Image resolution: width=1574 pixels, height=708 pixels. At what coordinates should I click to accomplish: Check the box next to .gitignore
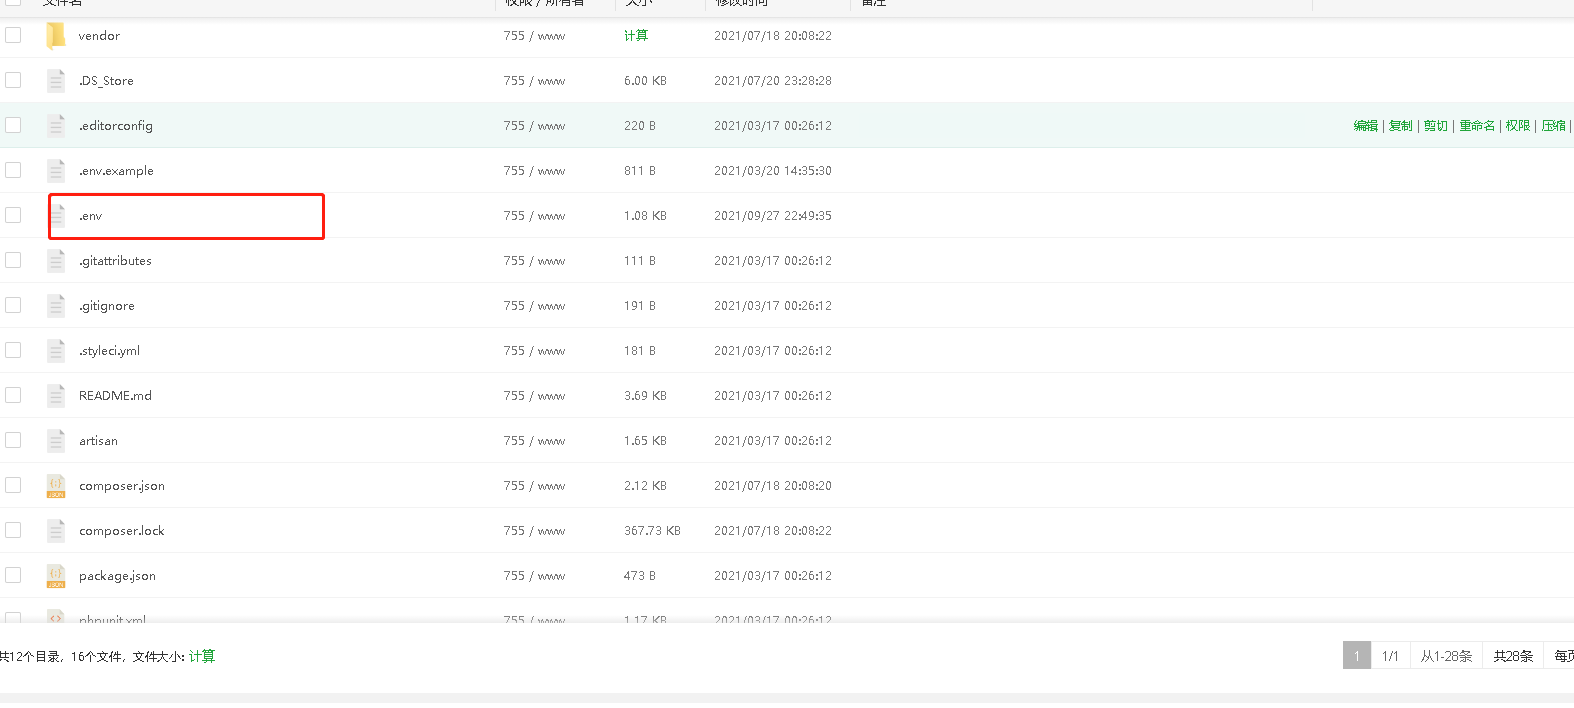[x=13, y=305]
